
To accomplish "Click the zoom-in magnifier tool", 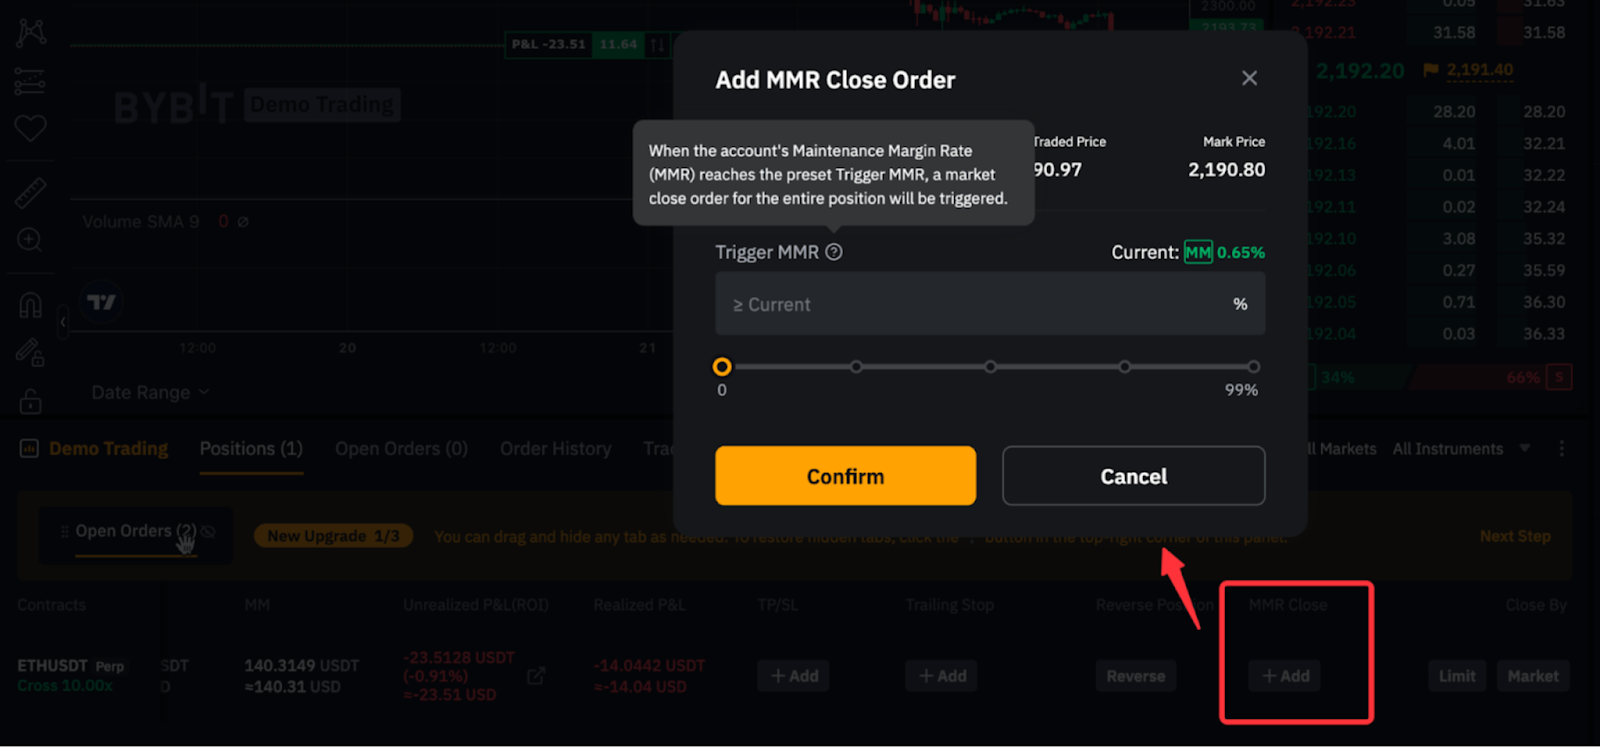I will [30, 240].
